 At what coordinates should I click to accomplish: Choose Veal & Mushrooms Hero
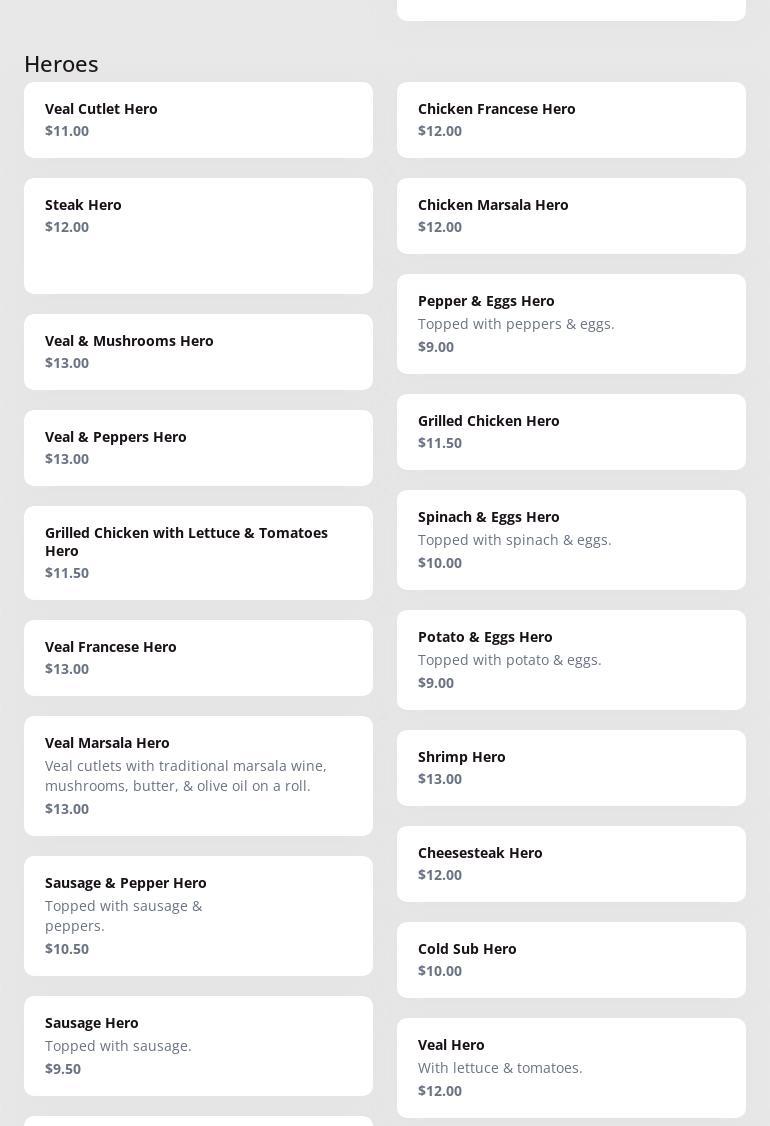[x=198, y=352]
